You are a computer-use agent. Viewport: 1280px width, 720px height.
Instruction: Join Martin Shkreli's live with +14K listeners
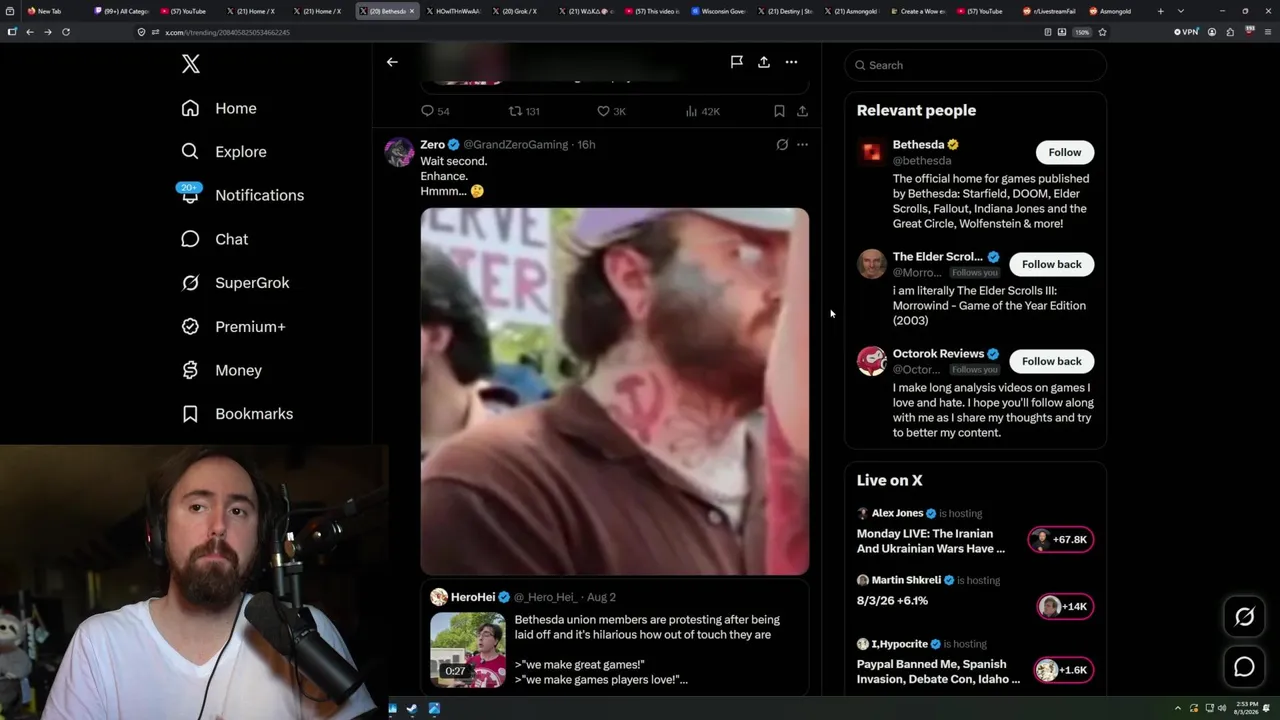click(1065, 606)
